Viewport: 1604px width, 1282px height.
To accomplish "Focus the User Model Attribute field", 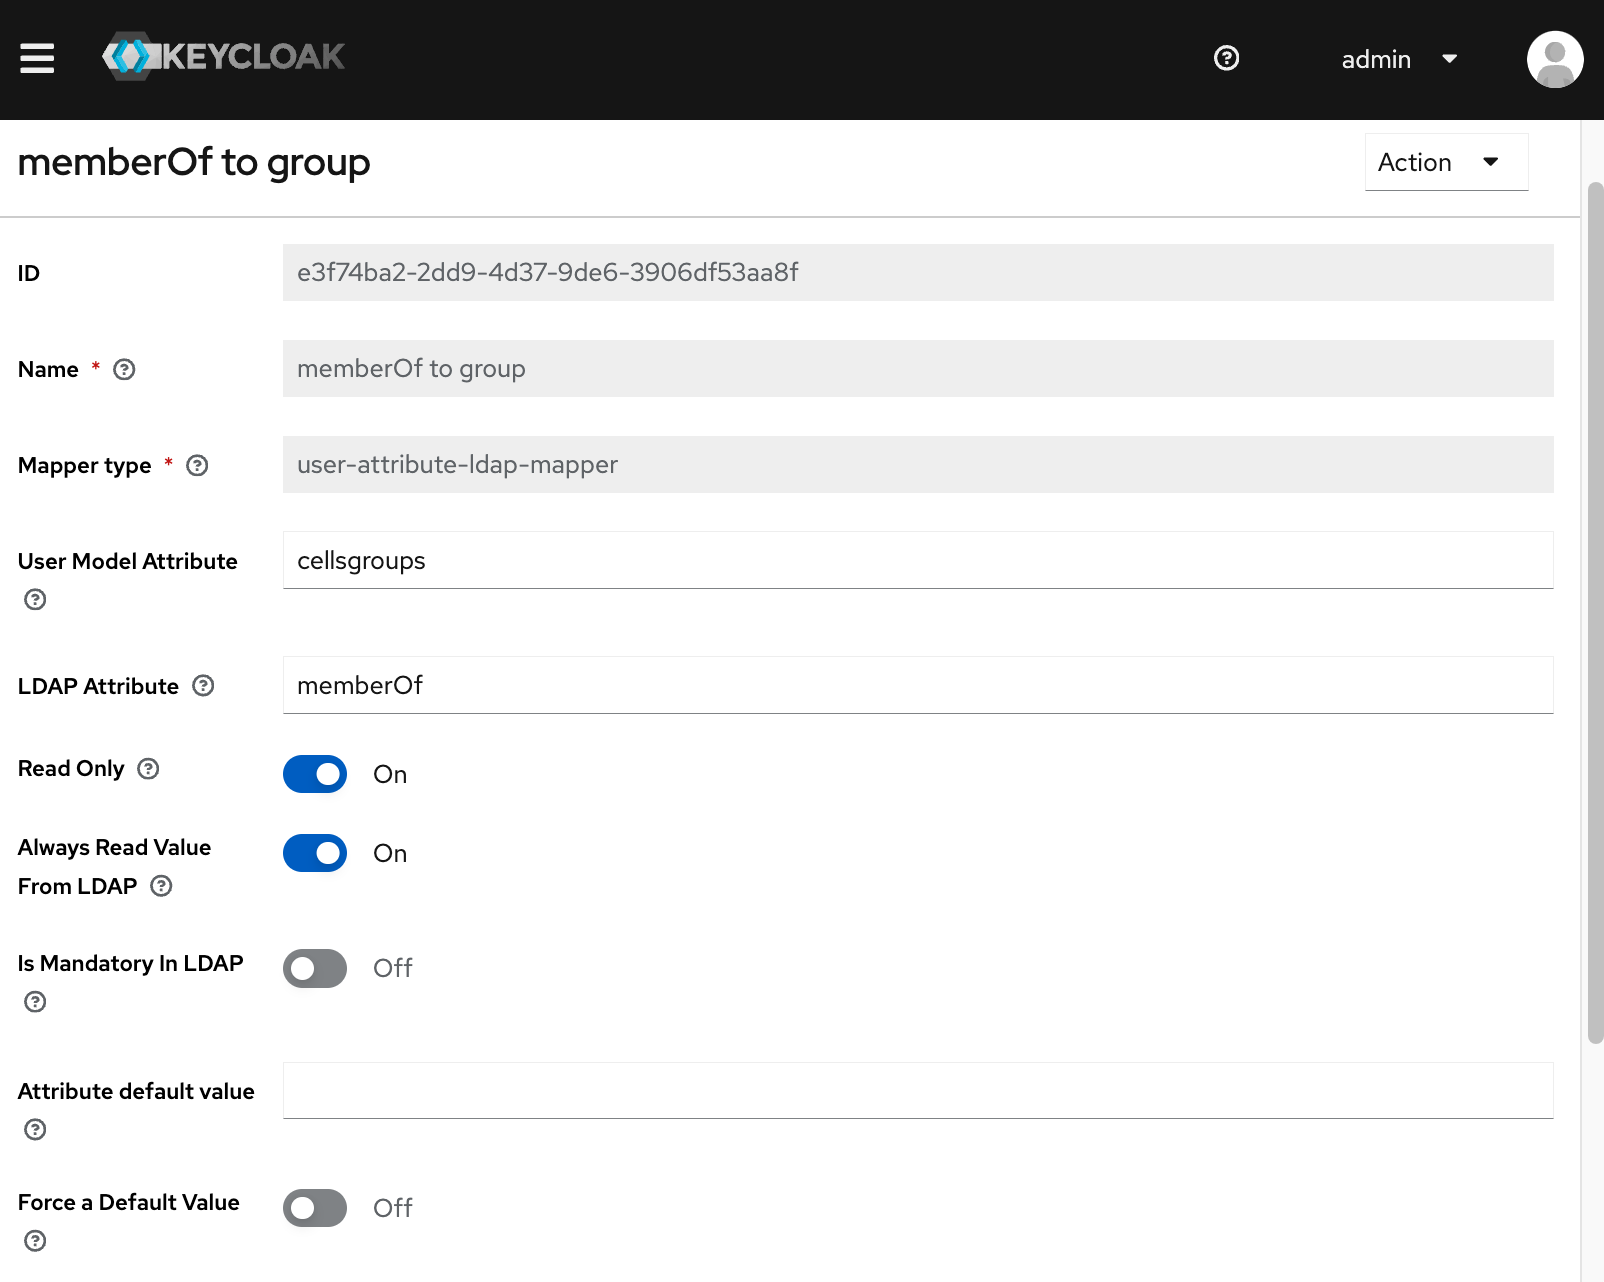I will point(918,560).
